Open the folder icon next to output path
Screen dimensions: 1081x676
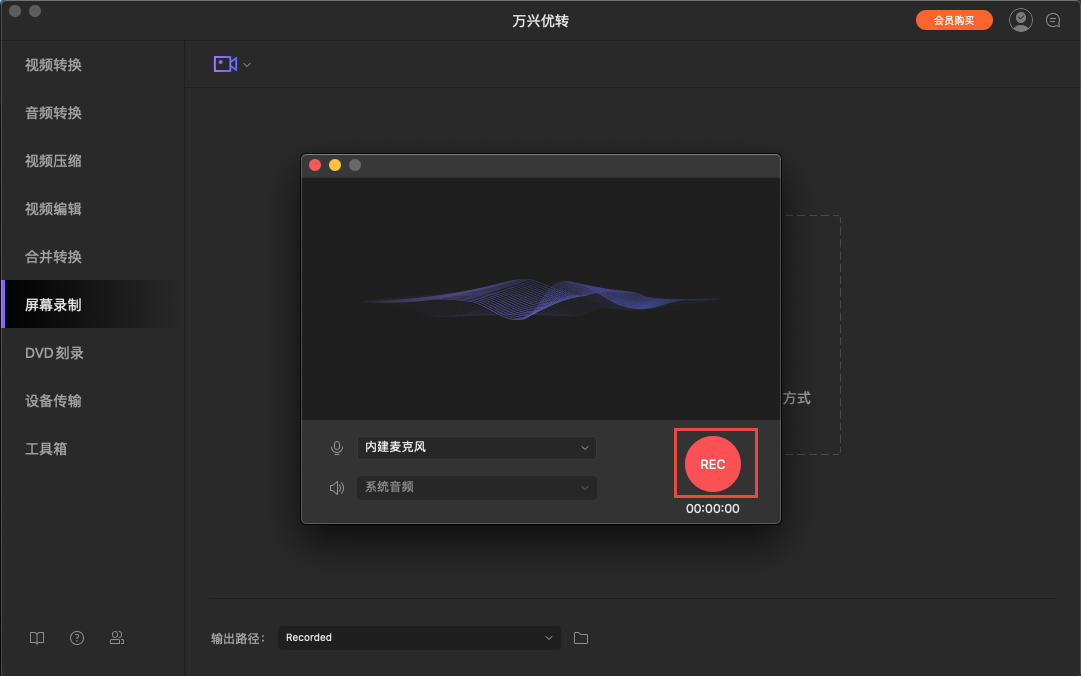pyautogui.click(x=581, y=637)
